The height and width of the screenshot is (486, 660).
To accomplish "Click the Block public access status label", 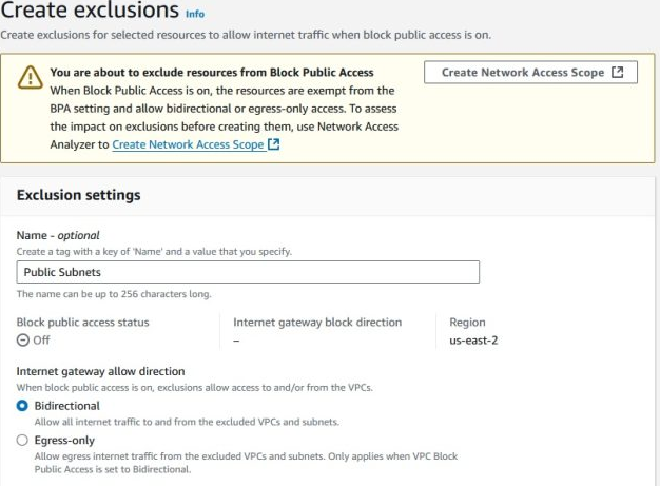I will [83, 322].
